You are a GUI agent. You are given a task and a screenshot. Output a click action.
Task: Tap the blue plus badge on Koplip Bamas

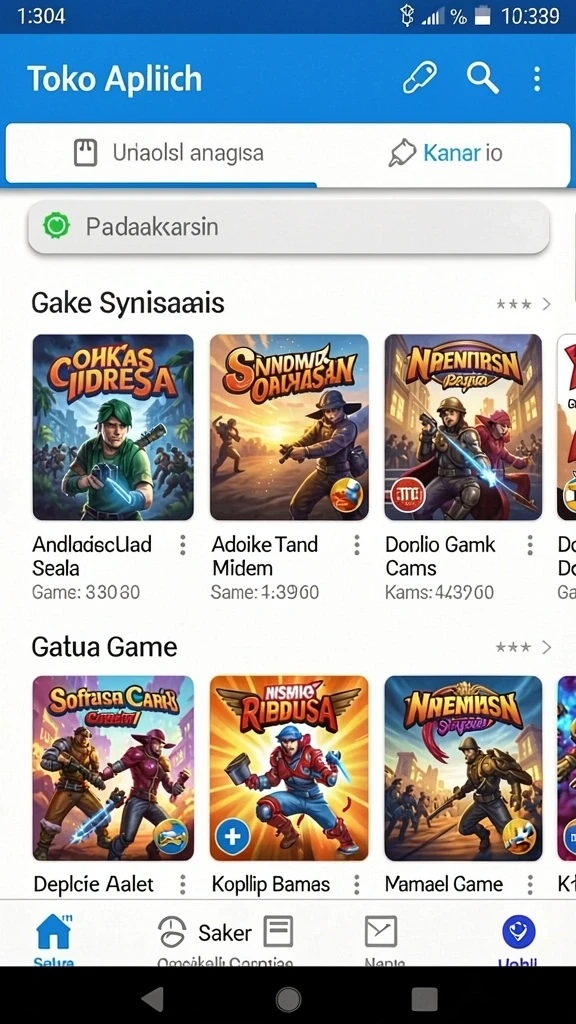[x=232, y=837]
